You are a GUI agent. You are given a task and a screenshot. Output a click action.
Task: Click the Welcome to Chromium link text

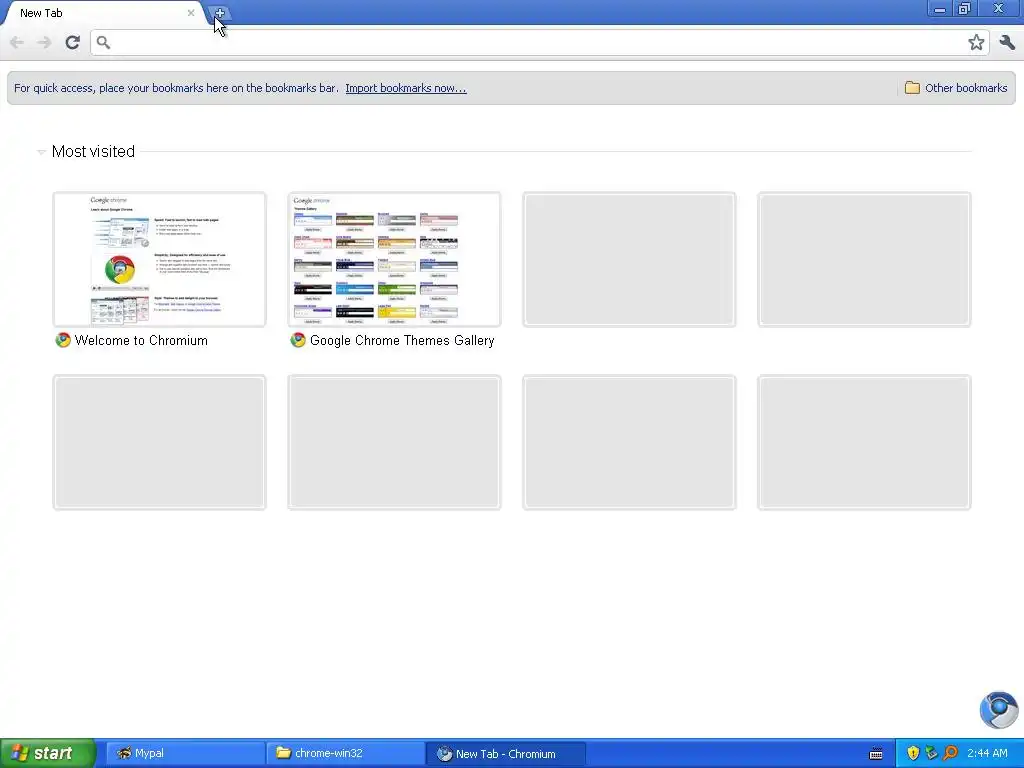pos(141,340)
